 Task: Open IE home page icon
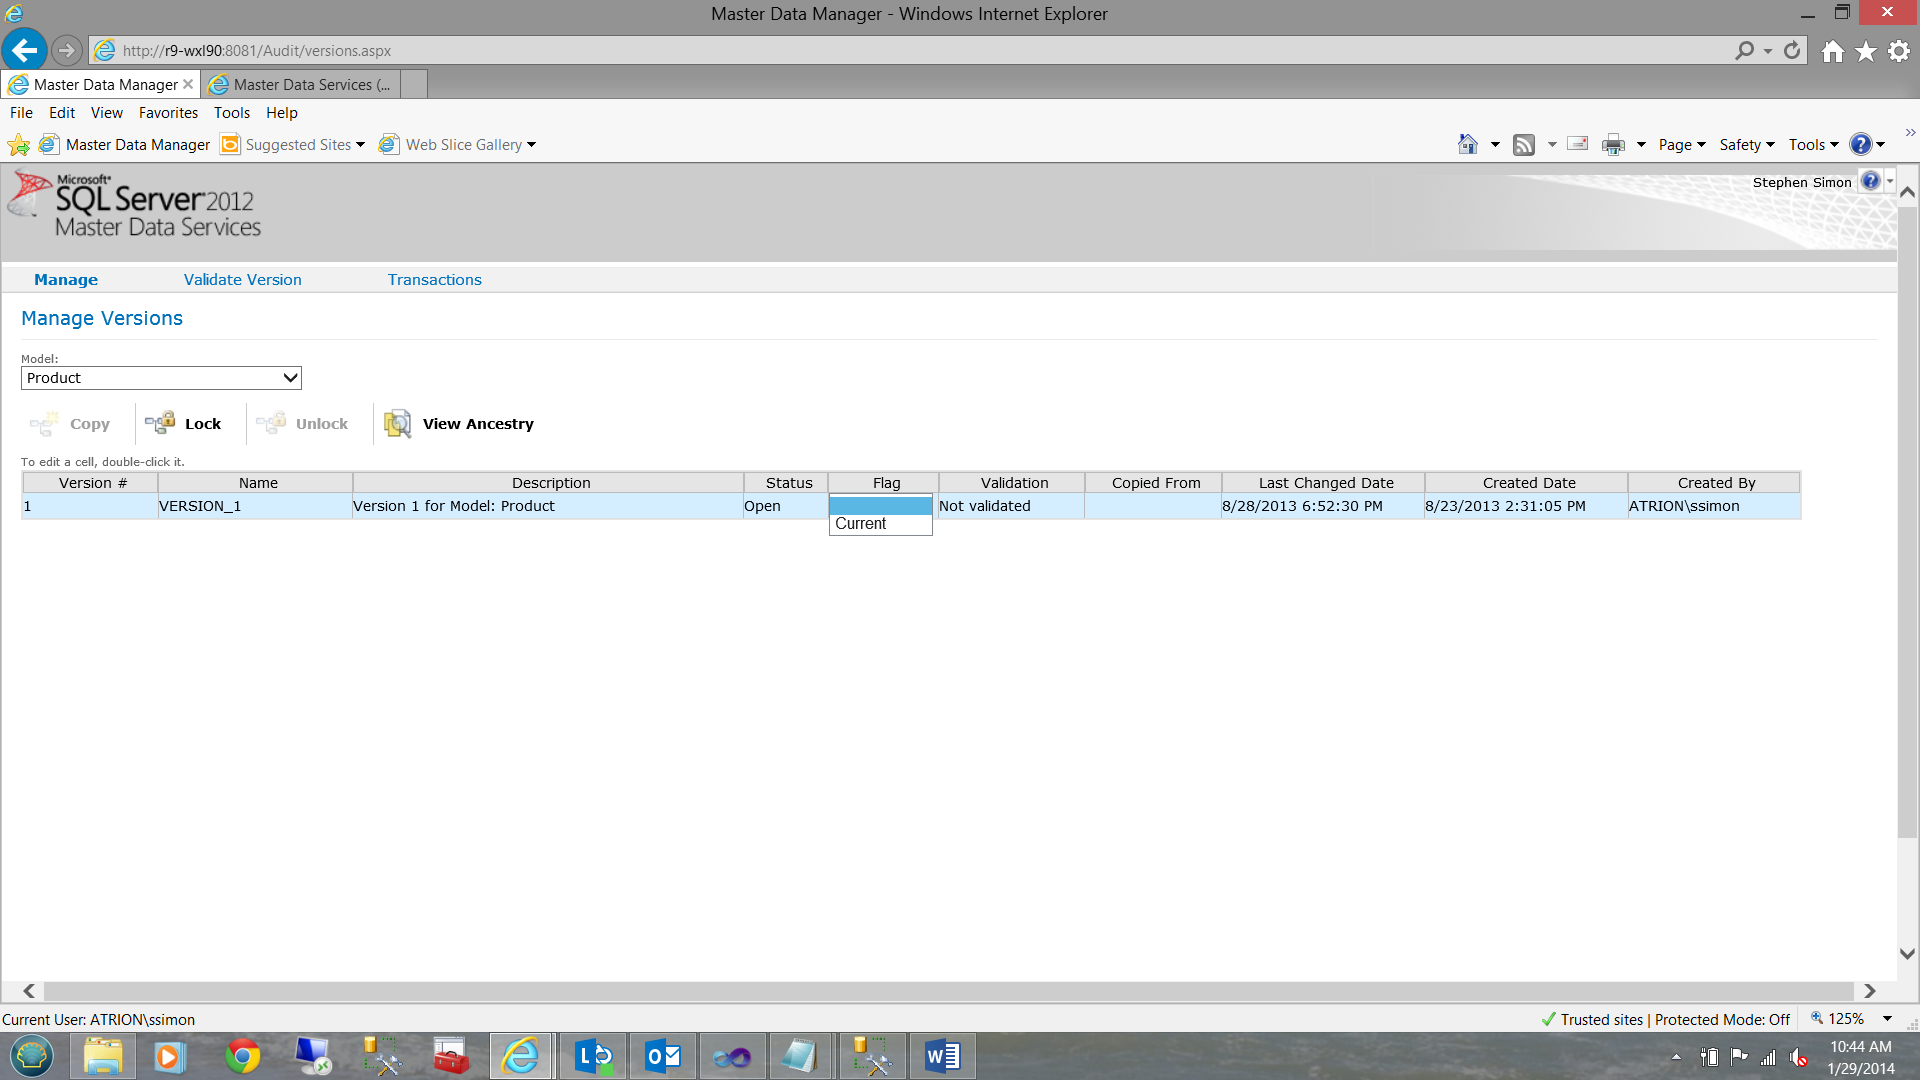coord(1832,51)
